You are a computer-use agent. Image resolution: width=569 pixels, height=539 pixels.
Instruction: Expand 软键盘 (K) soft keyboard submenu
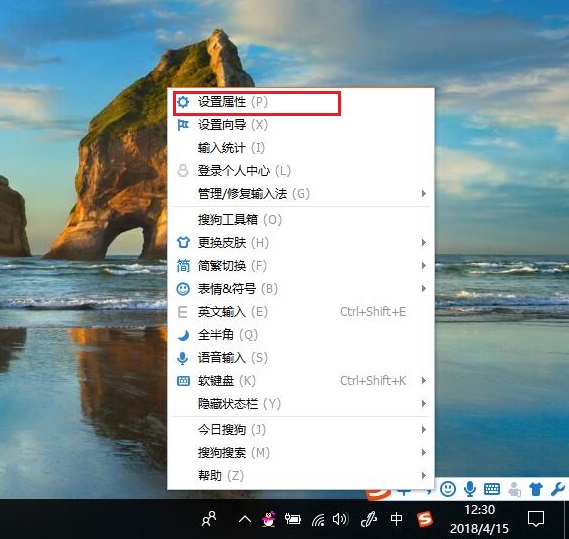click(x=301, y=381)
